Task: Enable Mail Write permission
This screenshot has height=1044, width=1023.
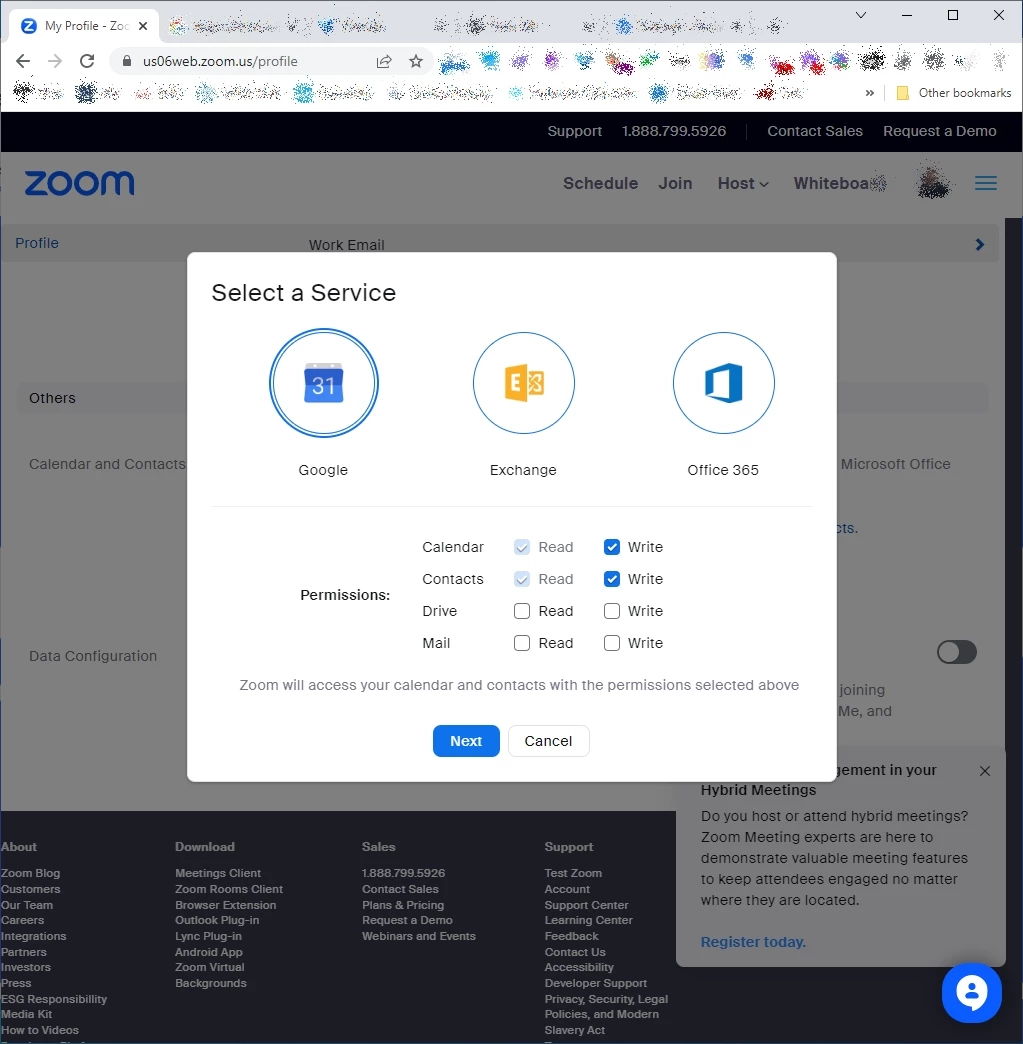Action: pyautogui.click(x=612, y=643)
